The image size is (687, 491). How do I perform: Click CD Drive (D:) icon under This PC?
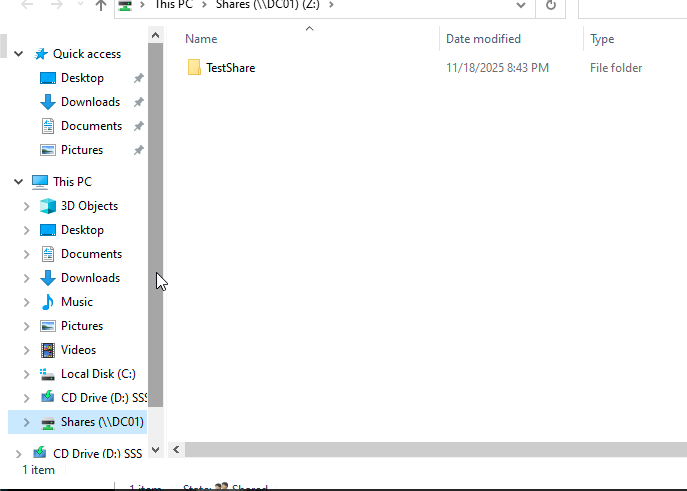click(x=48, y=397)
